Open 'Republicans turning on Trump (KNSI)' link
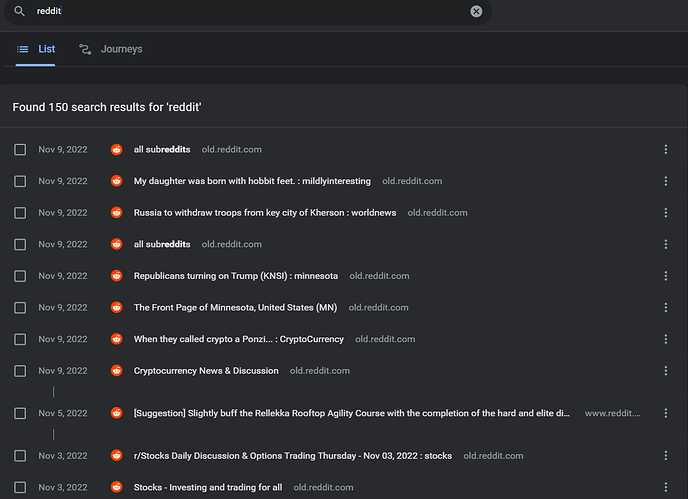The image size is (688, 499). pyautogui.click(x=236, y=276)
